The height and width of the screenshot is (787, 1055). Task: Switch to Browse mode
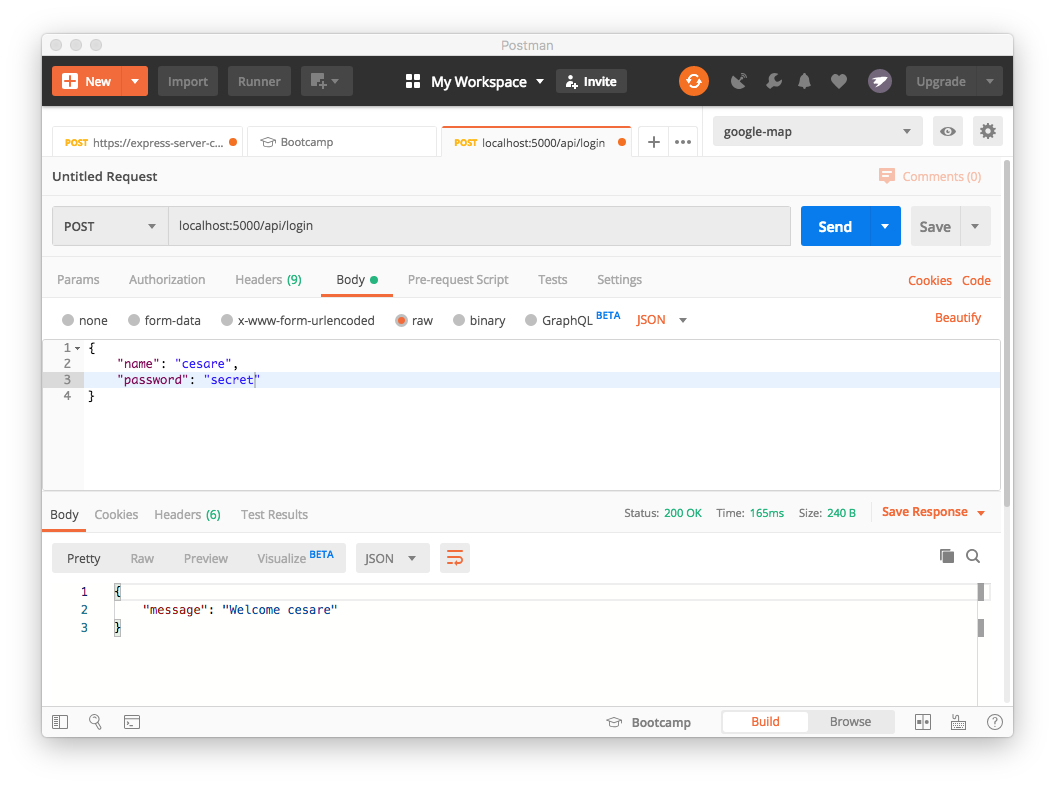point(850,721)
